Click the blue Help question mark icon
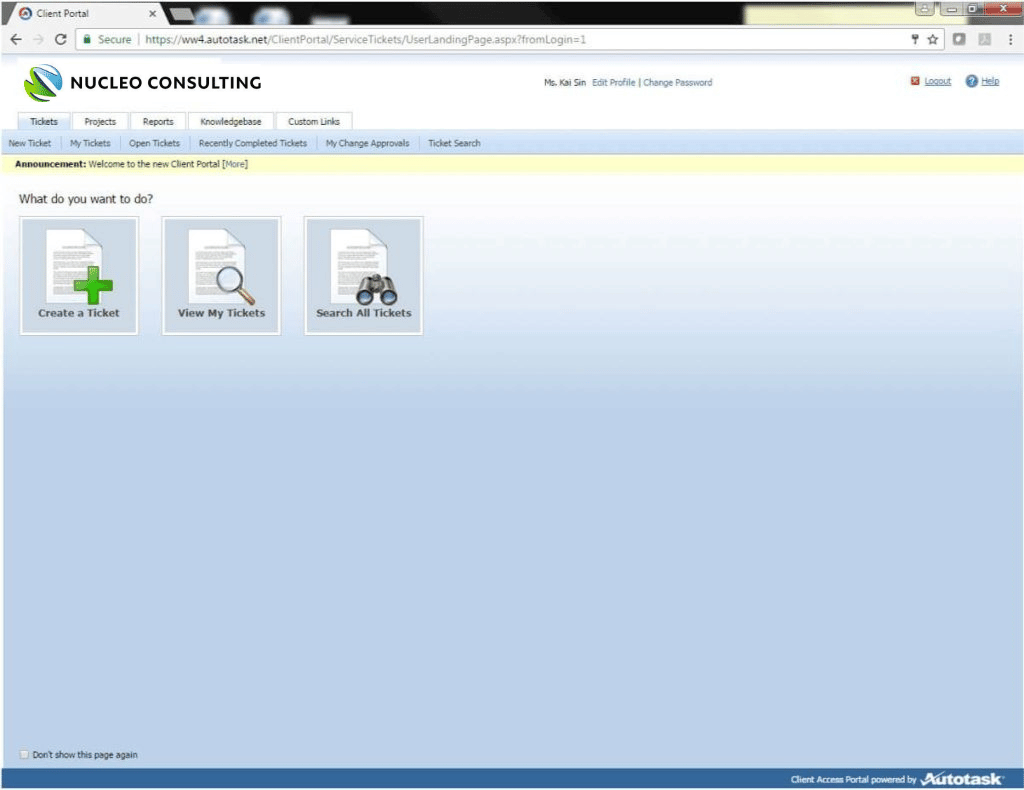Image resolution: width=1024 pixels, height=790 pixels. tap(971, 81)
